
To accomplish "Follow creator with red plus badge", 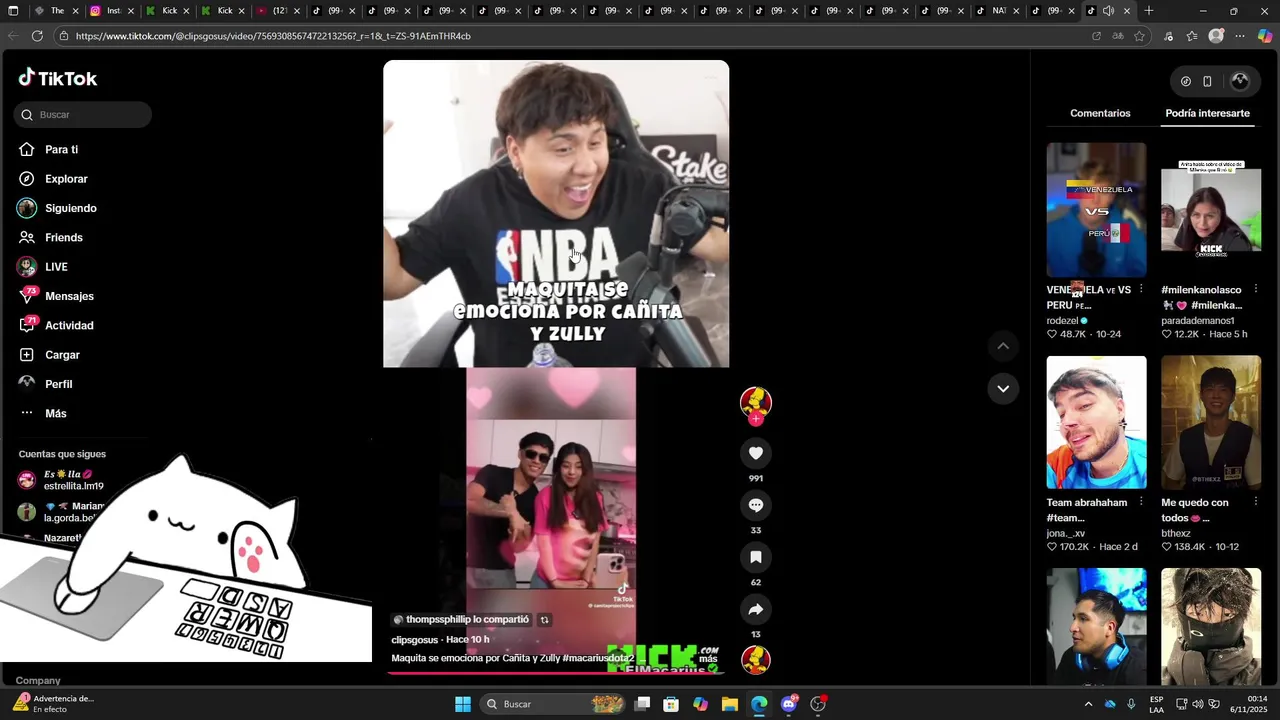I will coord(756,419).
